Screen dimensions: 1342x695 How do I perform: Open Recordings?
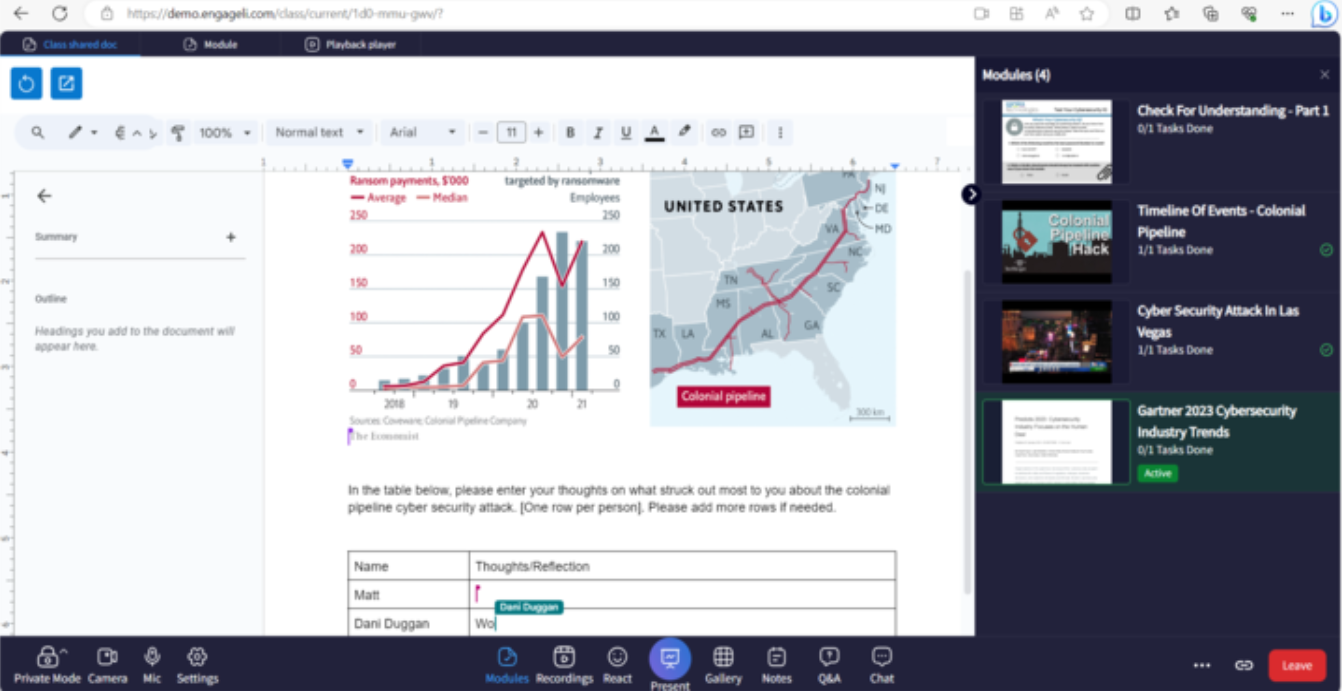(564, 664)
